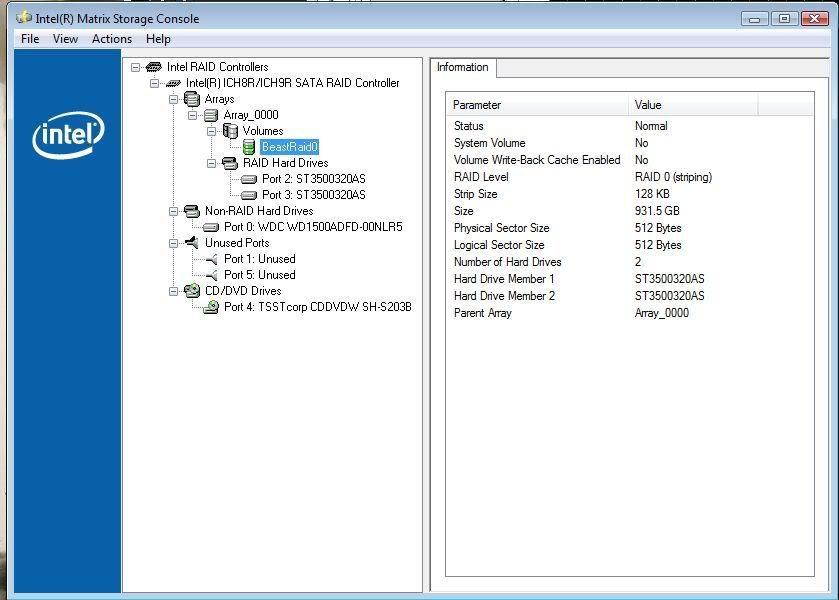The image size is (839, 600).
Task: Click the Parameter column header
Action: tap(537, 105)
